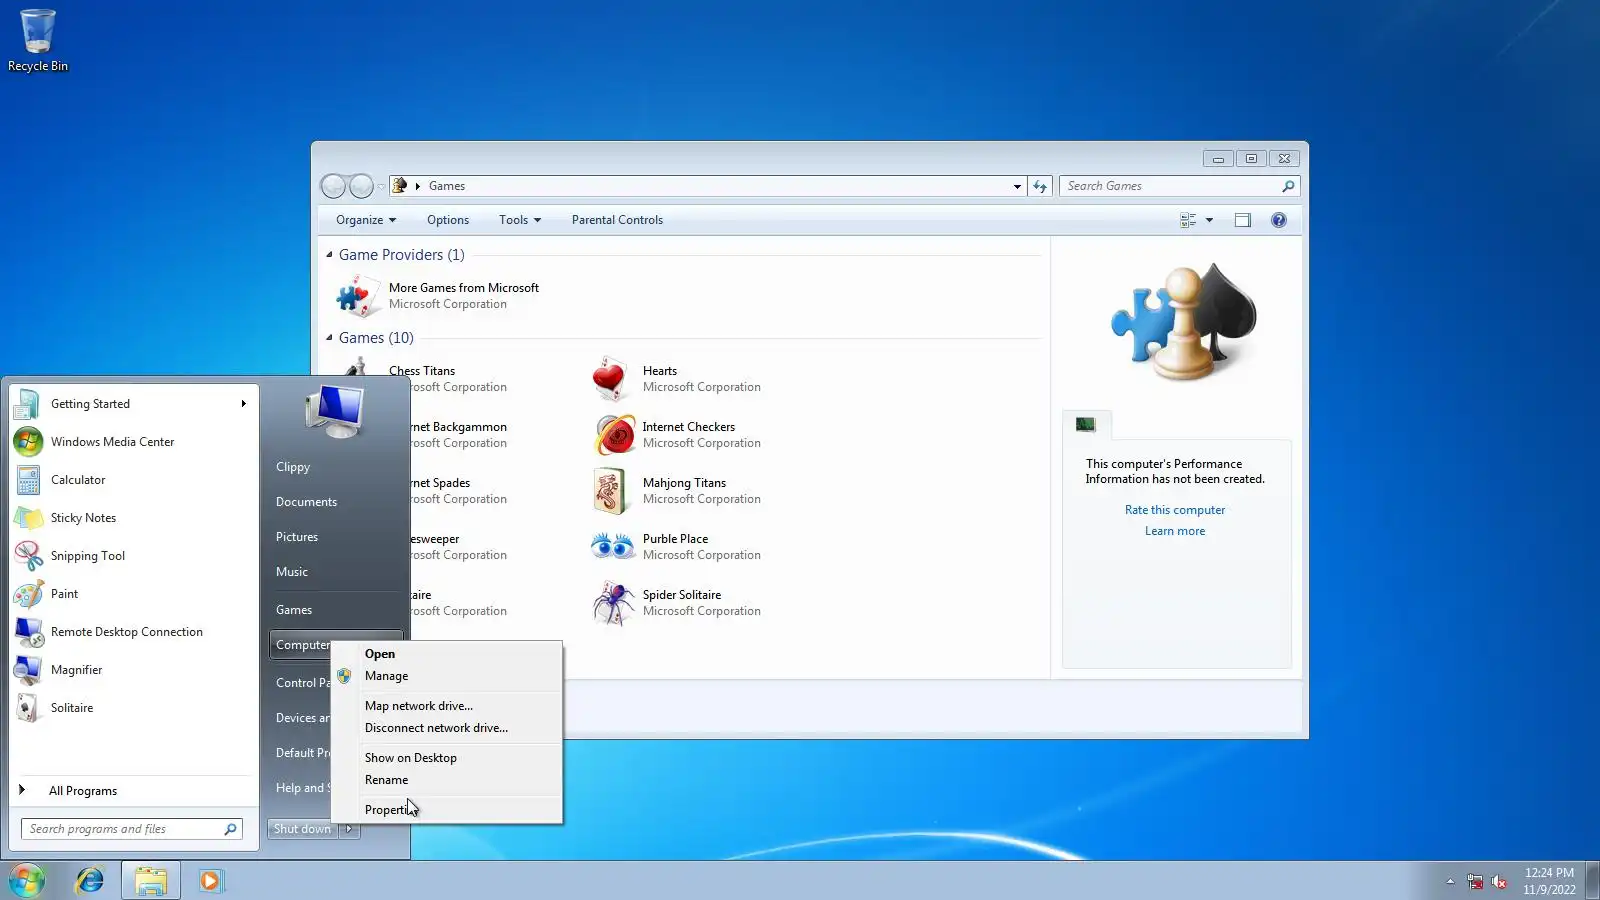Launch Solitaire from the Start menu icon
Screen dimensions: 1600x900
28,708
